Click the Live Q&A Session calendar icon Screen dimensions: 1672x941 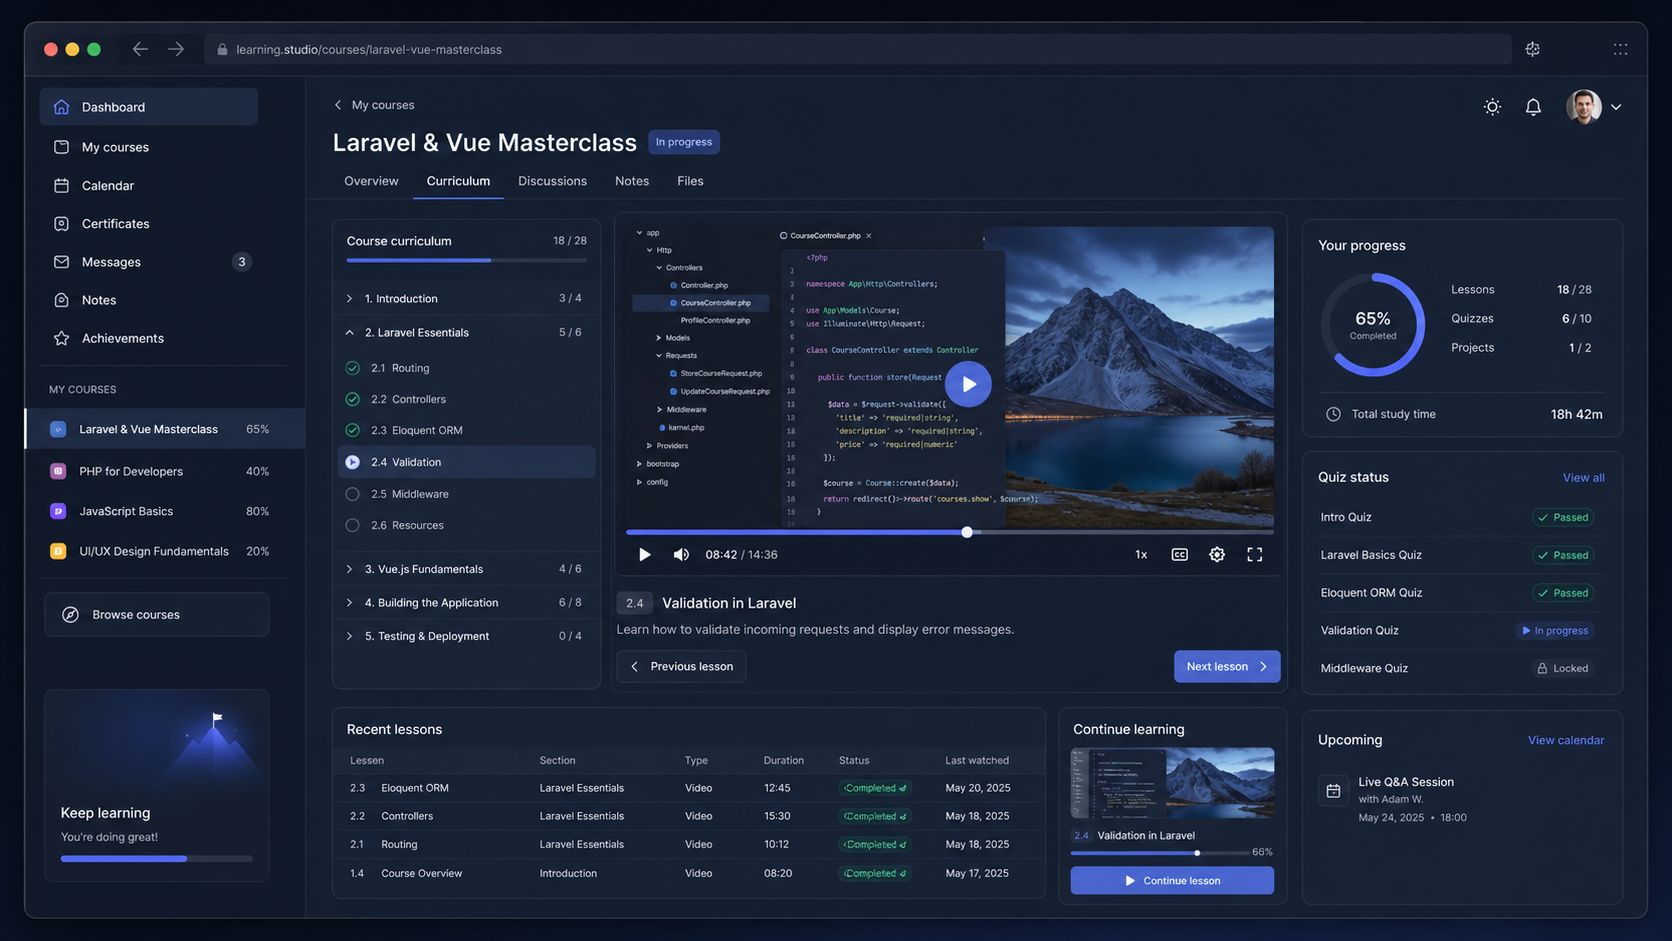1333,791
